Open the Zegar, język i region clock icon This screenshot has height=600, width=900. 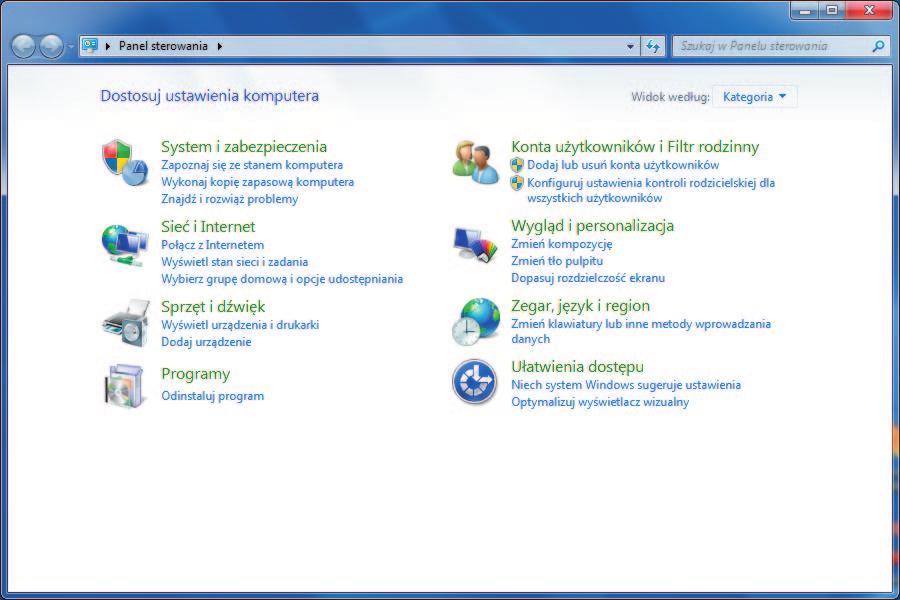[475, 322]
